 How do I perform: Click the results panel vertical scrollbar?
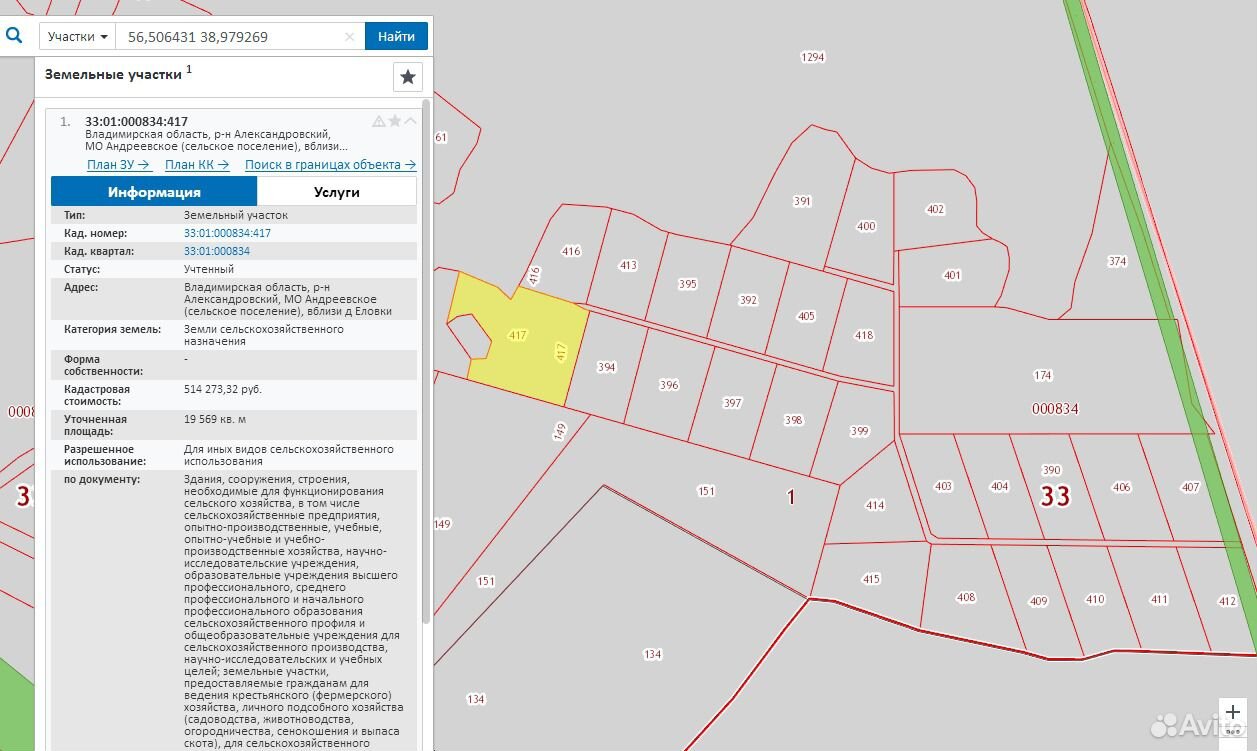click(427, 360)
